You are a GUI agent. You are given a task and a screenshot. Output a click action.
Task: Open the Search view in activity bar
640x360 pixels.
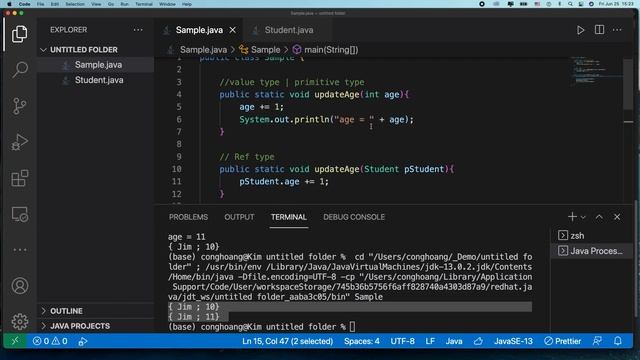pyautogui.click(x=19, y=70)
